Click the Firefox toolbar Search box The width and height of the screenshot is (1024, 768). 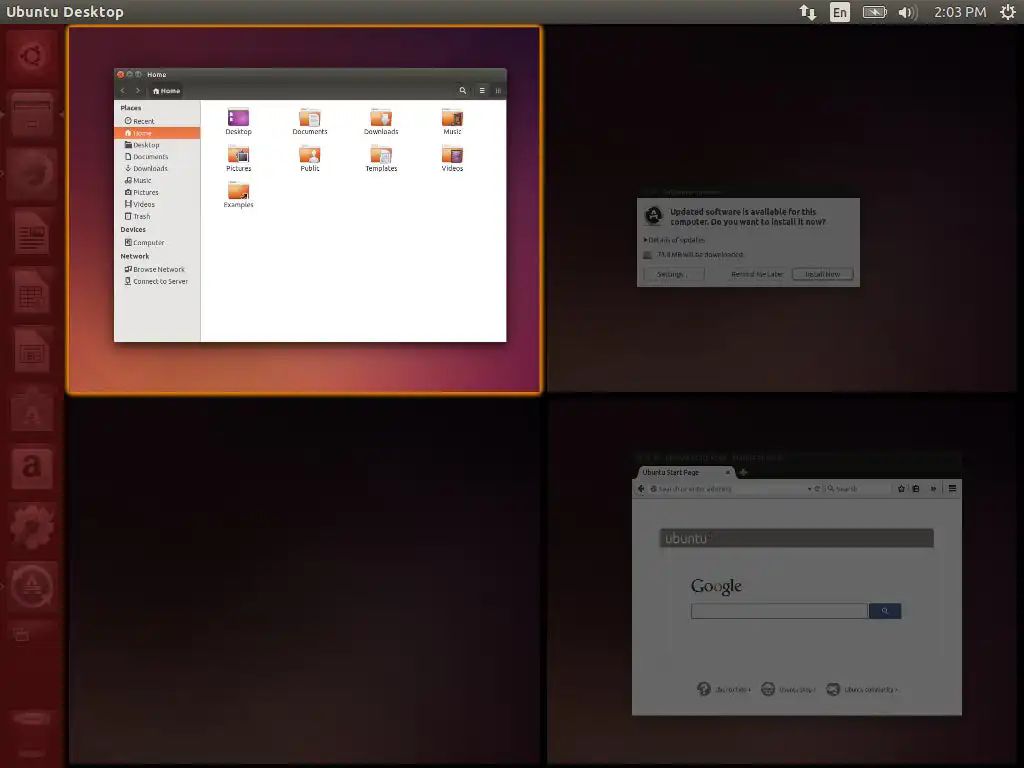pos(857,488)
